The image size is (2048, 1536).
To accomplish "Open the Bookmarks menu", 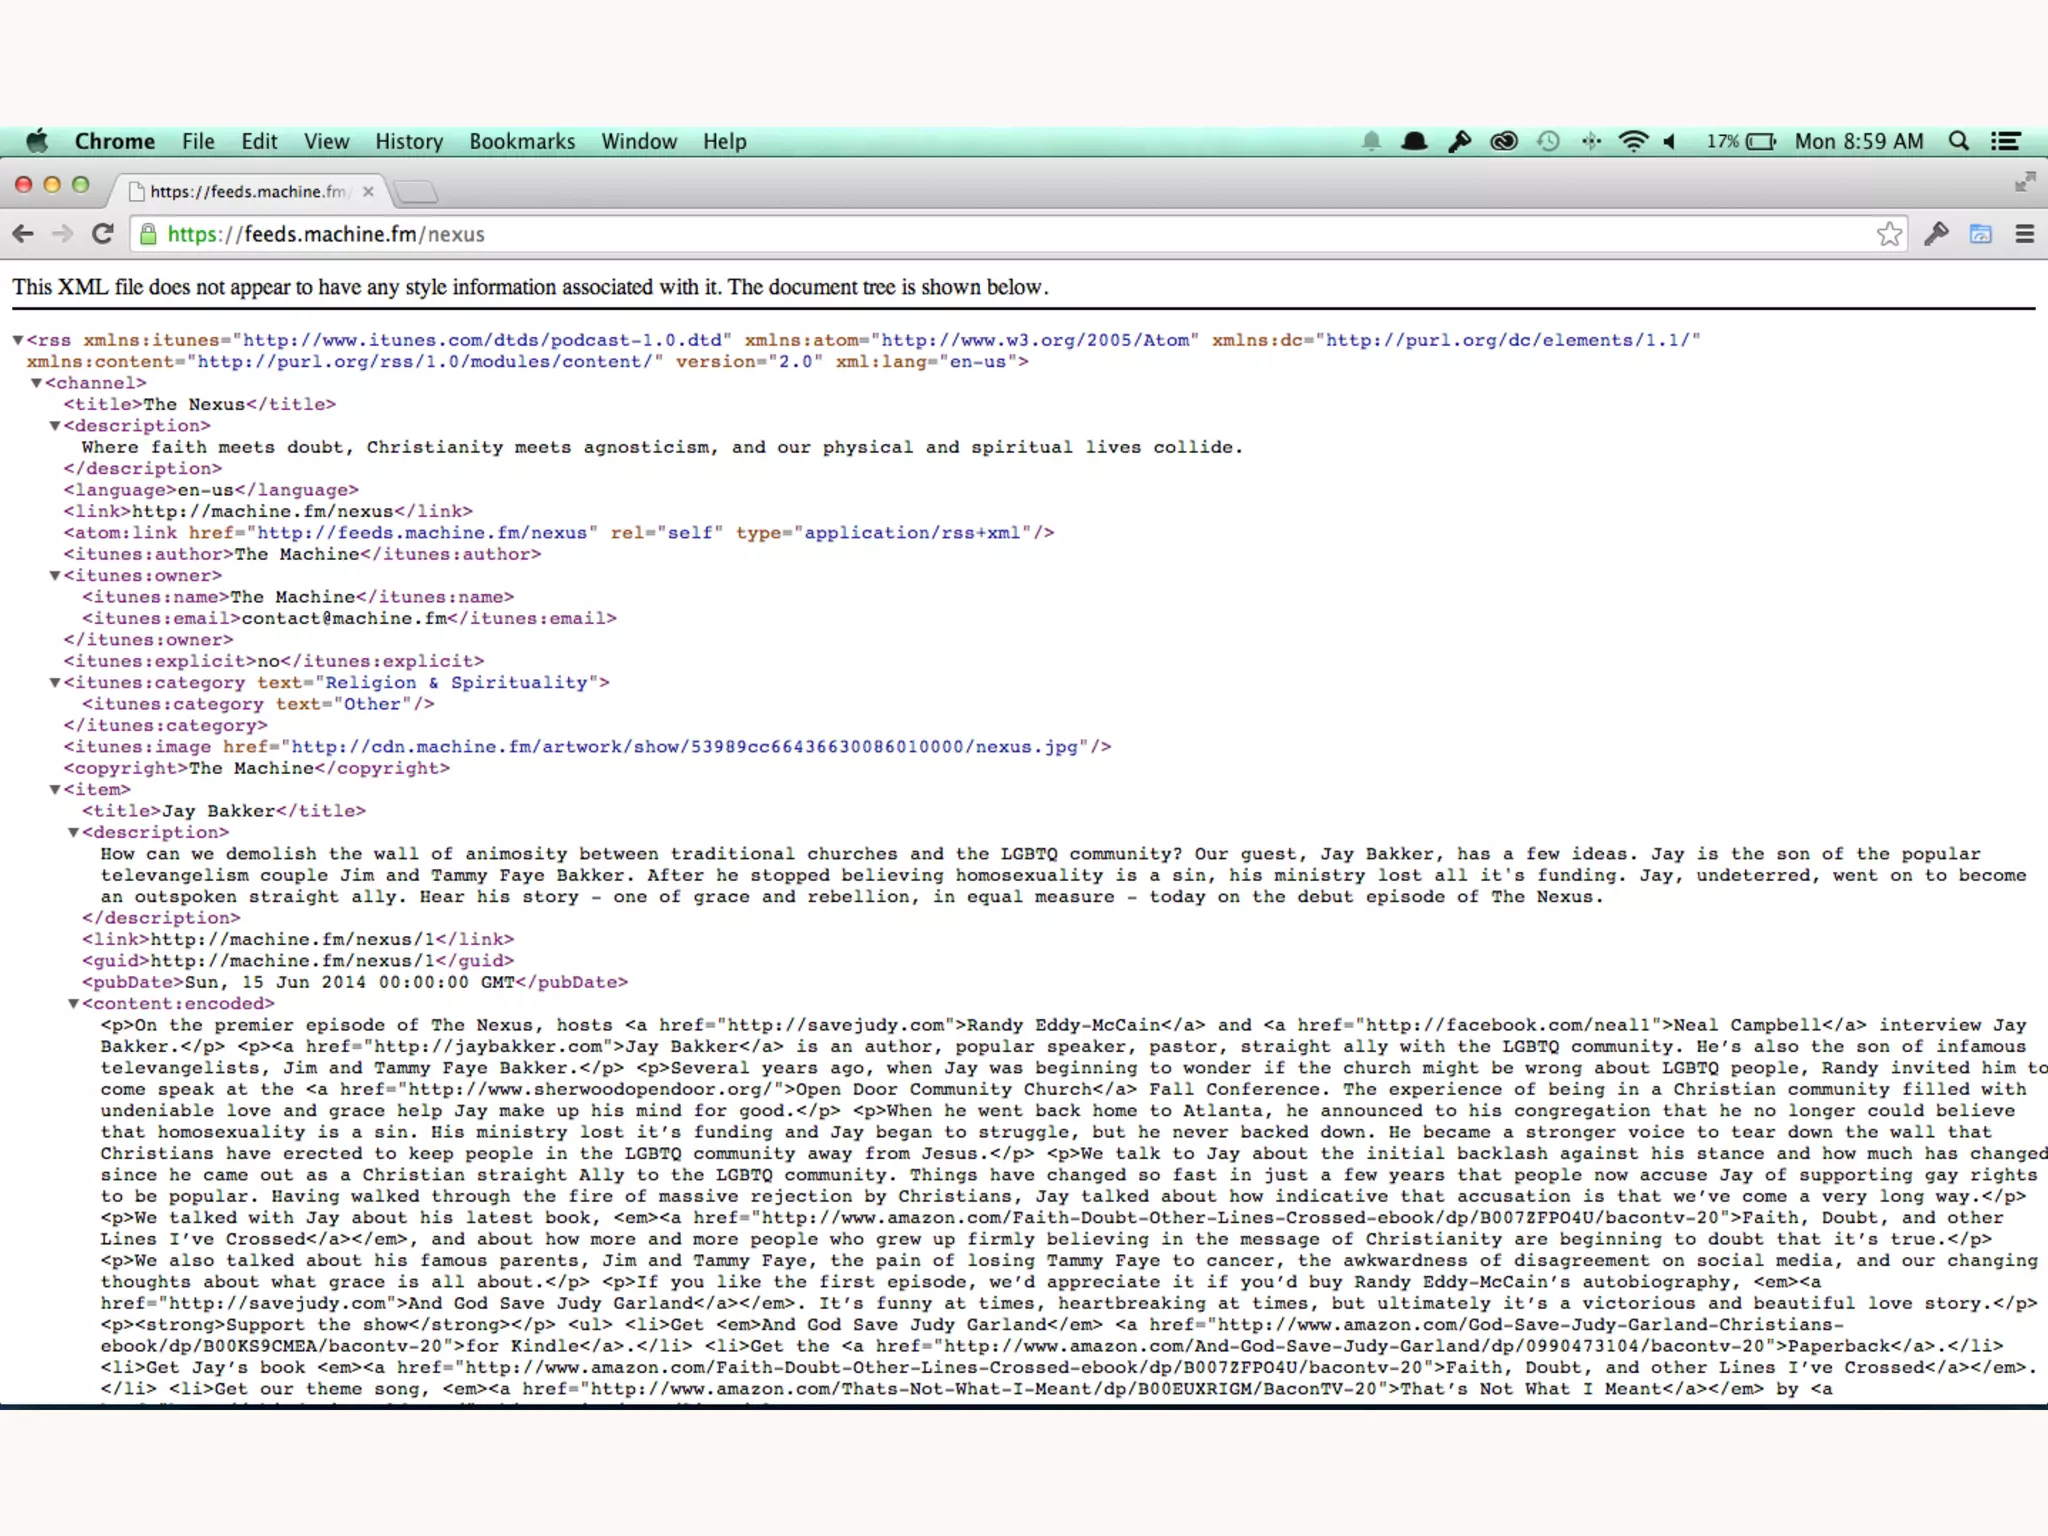I will click(x=522, y=141).
